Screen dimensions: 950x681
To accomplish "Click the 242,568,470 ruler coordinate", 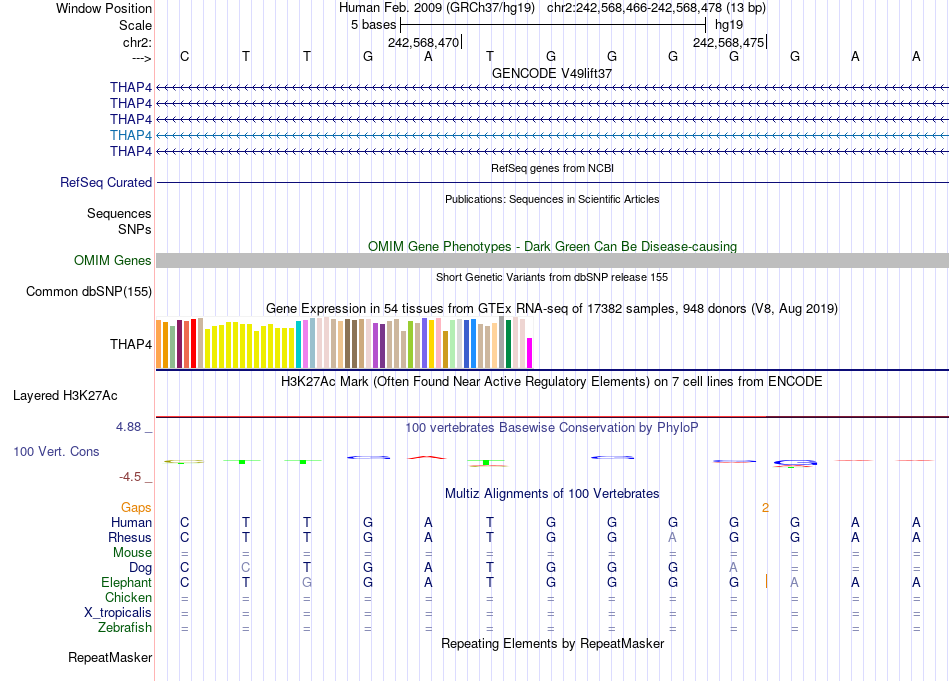I will click(424, 42).
